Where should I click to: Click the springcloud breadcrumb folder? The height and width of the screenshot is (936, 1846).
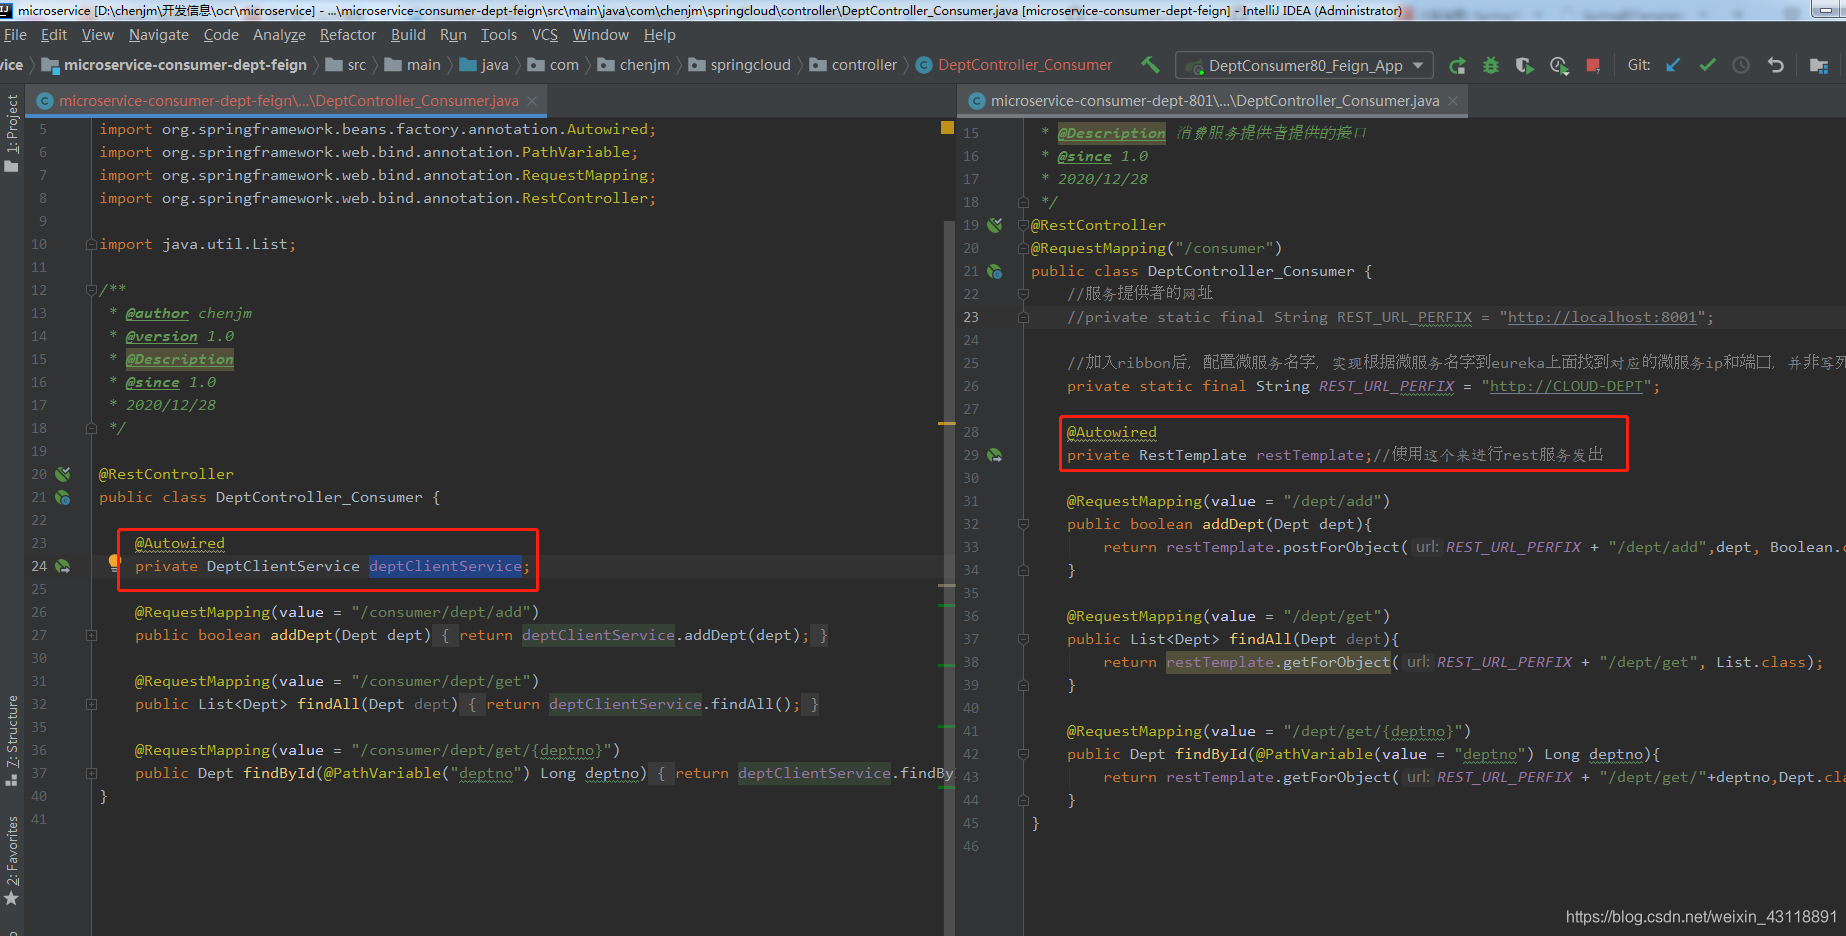pos(741,65)
